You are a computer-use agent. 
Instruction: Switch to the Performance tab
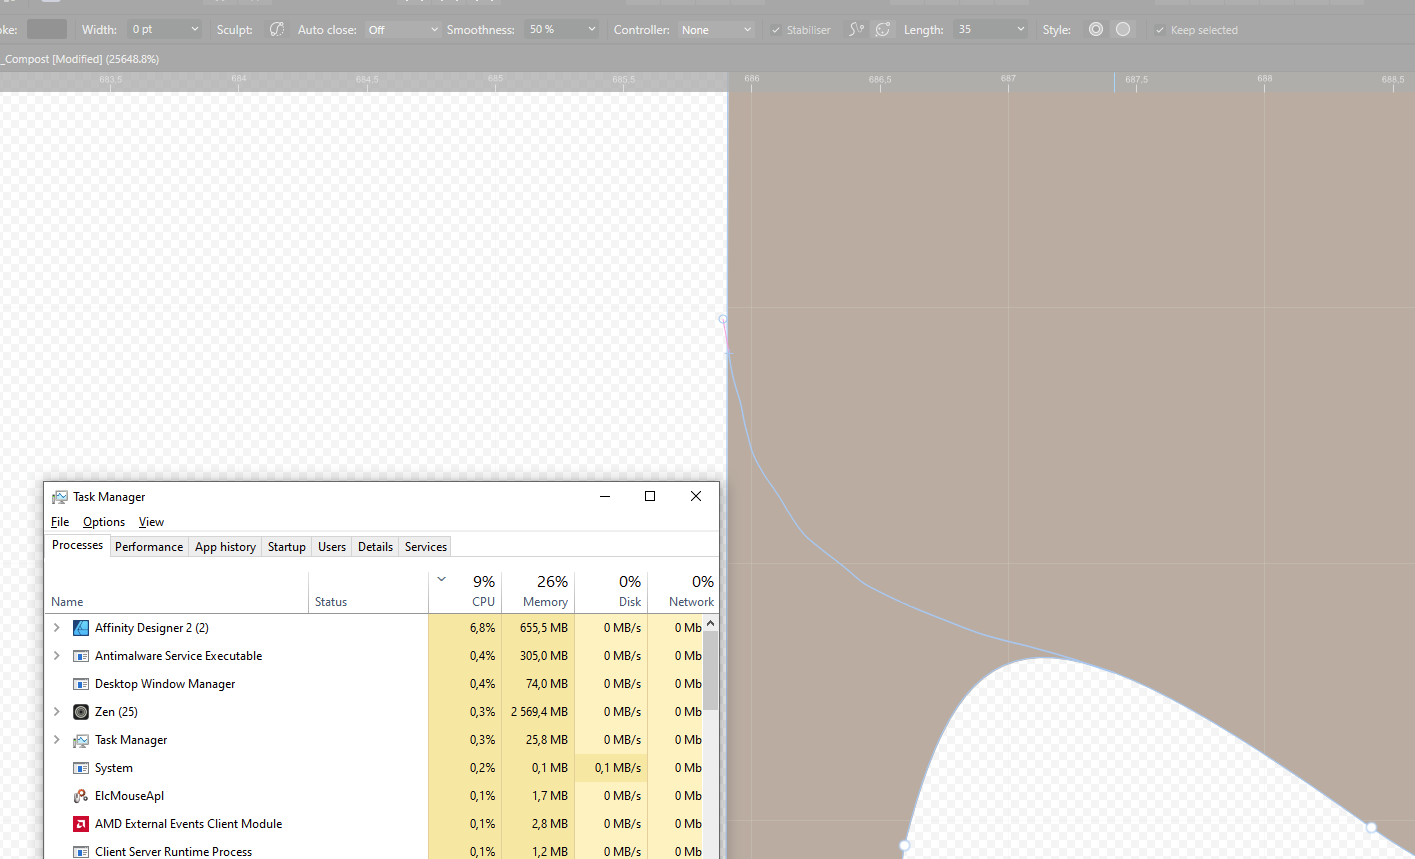[149, 547]
